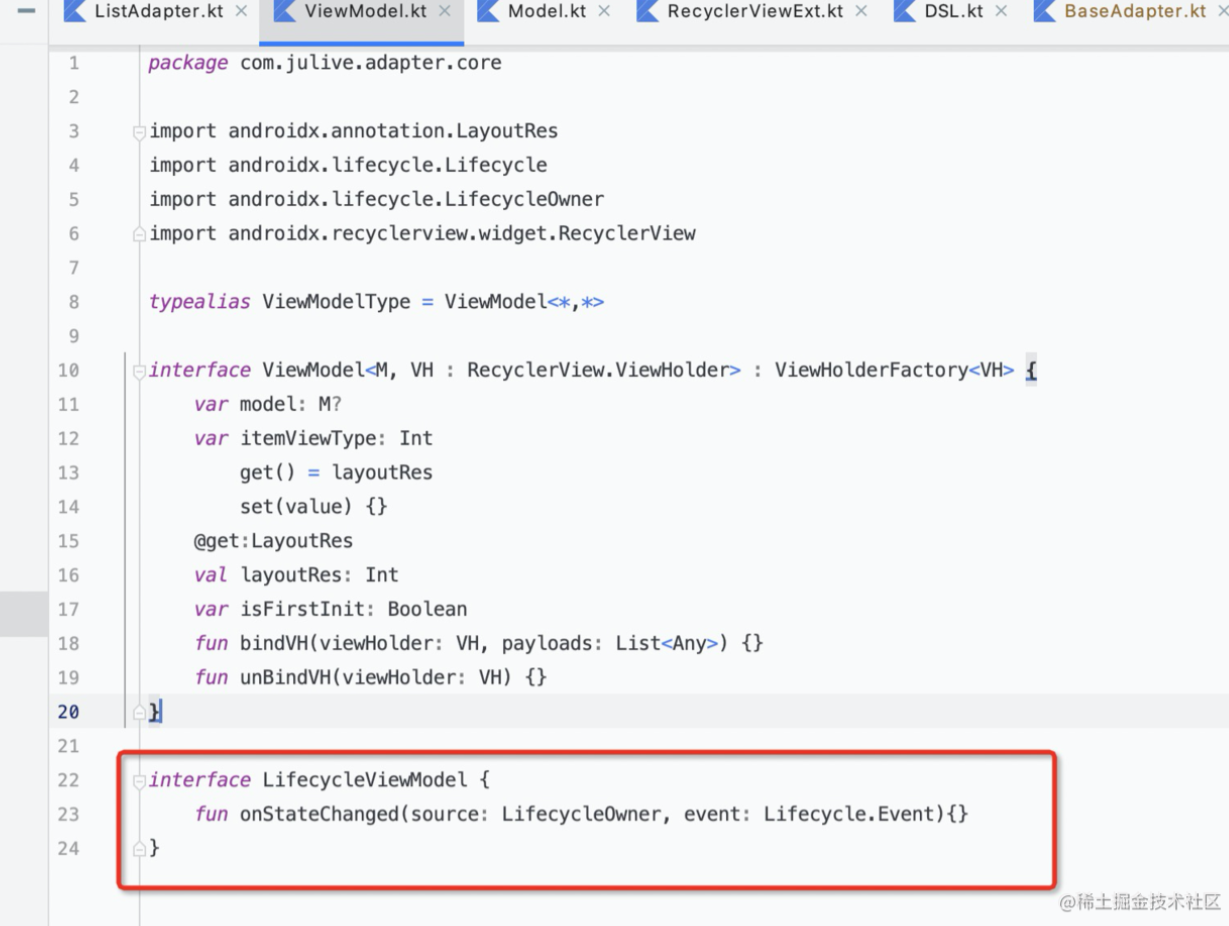This screenshot has height=926, width=1229.
Task: Switch to the RecyclerViewExt.kt tab
Action: pyautogui.click(x=752, y=12)
